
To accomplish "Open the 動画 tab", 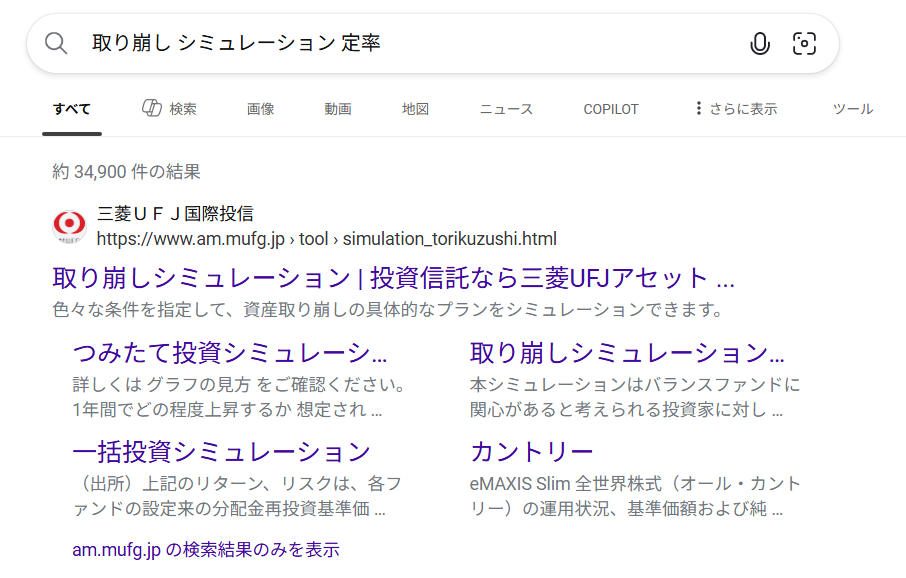I will coord(338,109).
